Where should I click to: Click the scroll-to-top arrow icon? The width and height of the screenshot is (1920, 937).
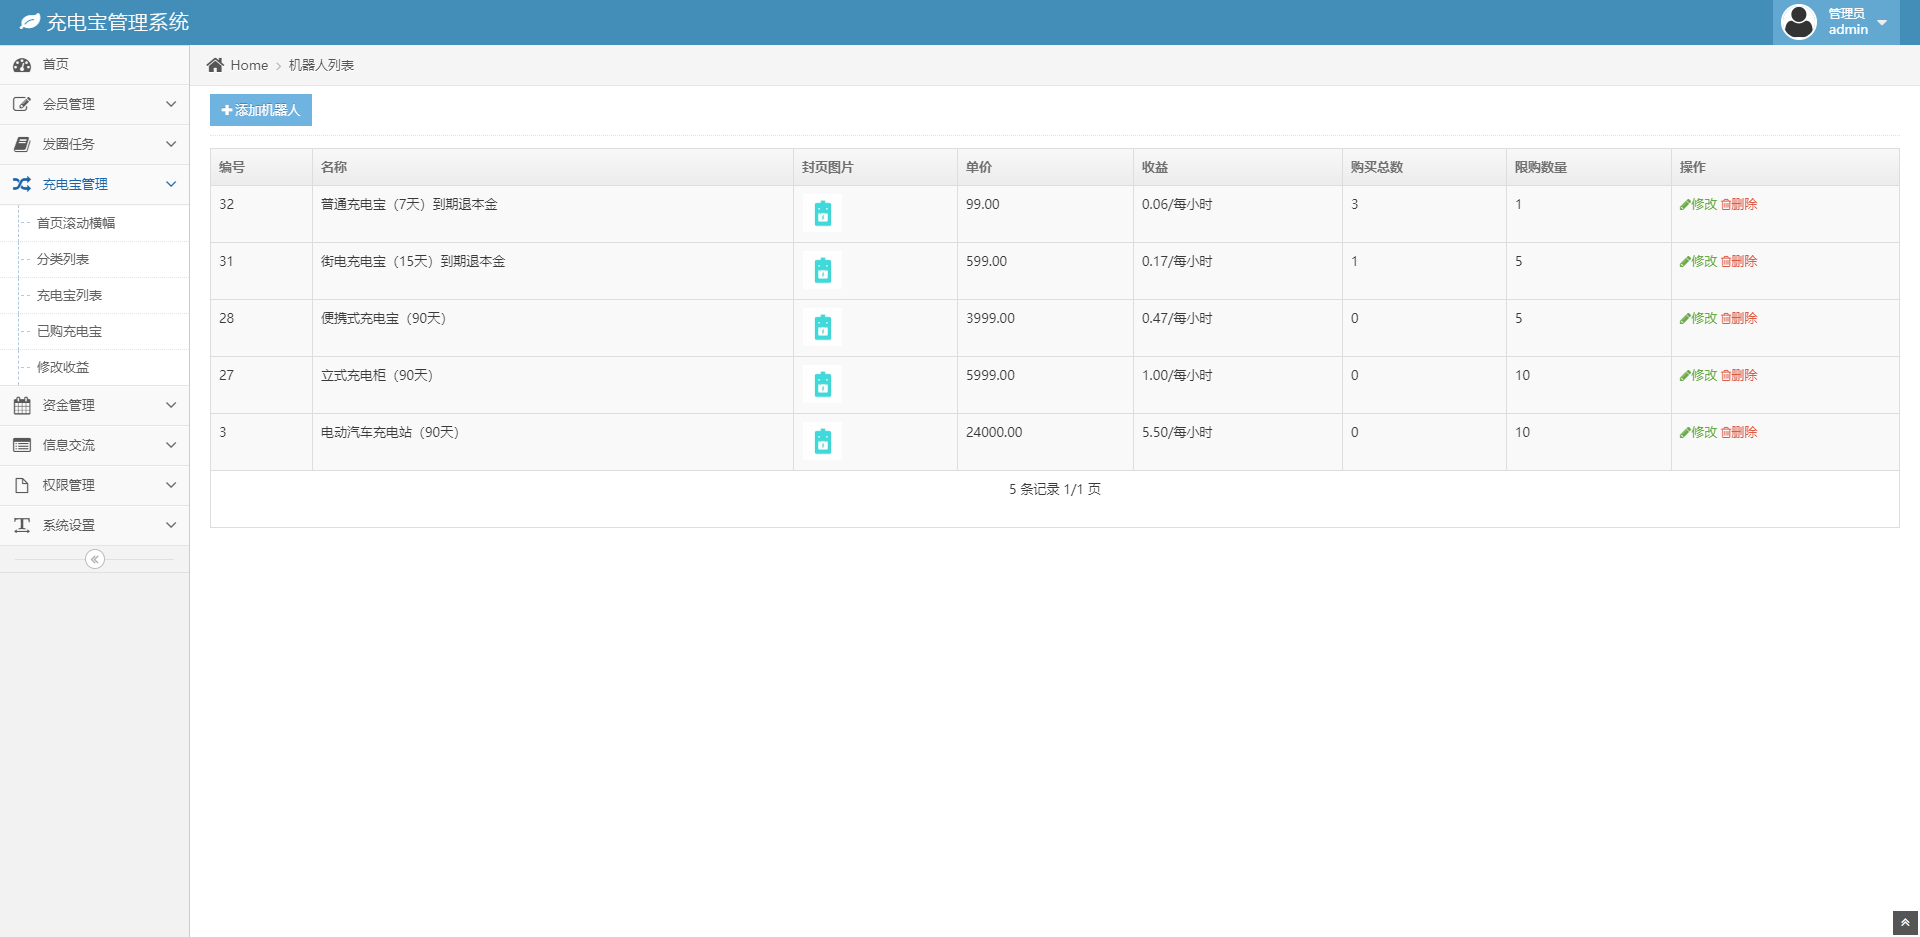click(1905, 923)
